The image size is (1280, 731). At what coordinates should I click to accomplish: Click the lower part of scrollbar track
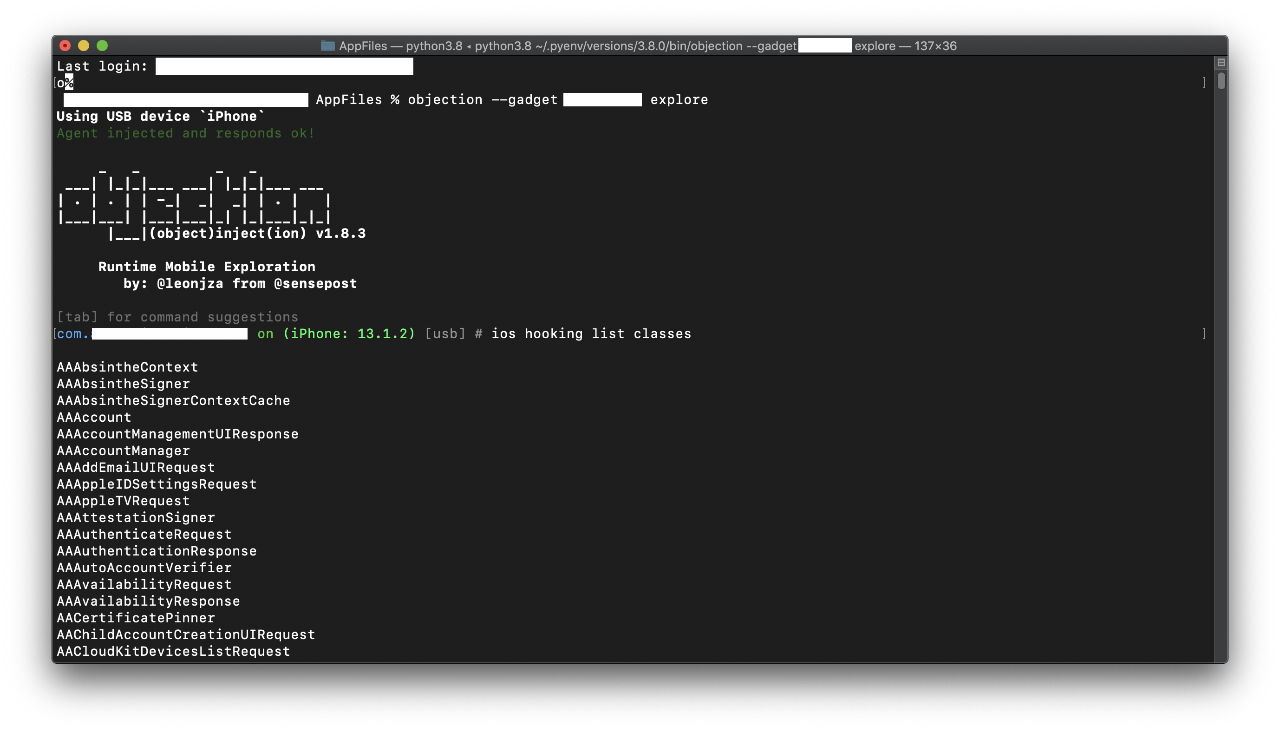1220,500
